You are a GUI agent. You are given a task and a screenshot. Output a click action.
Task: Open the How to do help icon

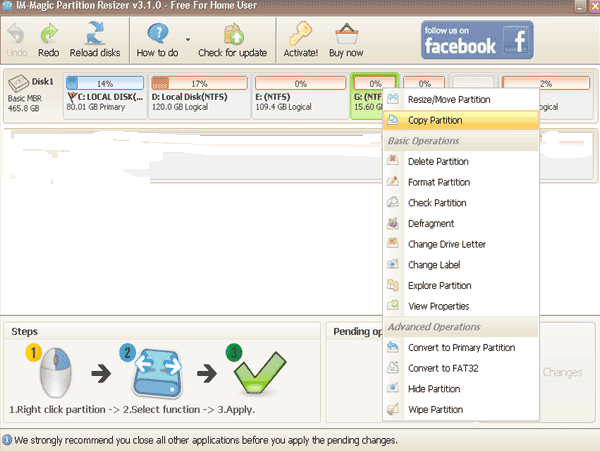tap(157, 34)
